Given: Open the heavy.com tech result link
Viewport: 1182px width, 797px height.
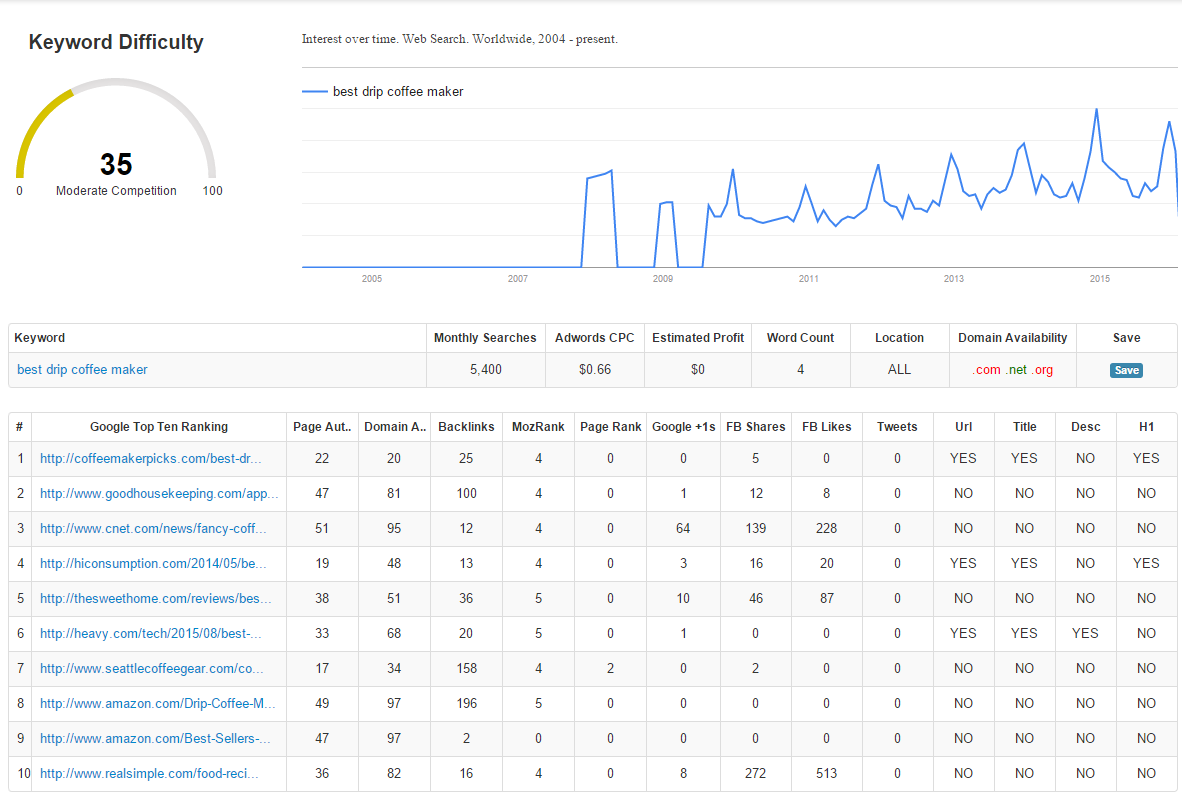Looking at the screenshot, I should [x=151, y=633].
